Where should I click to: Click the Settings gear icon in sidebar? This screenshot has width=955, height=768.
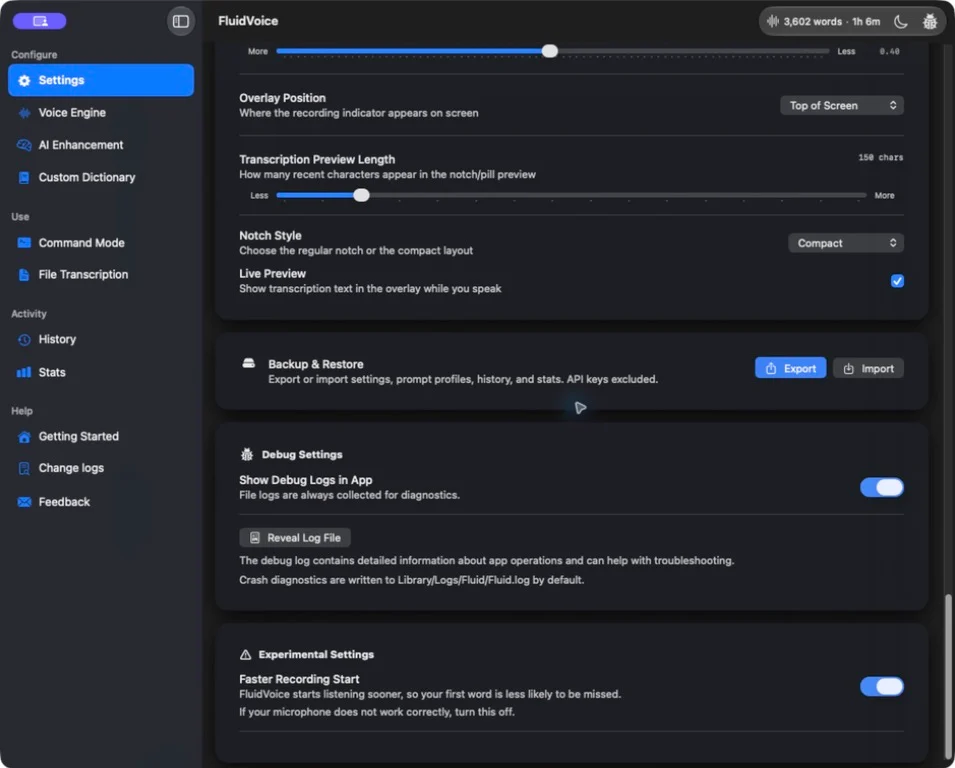pos(24,80)
